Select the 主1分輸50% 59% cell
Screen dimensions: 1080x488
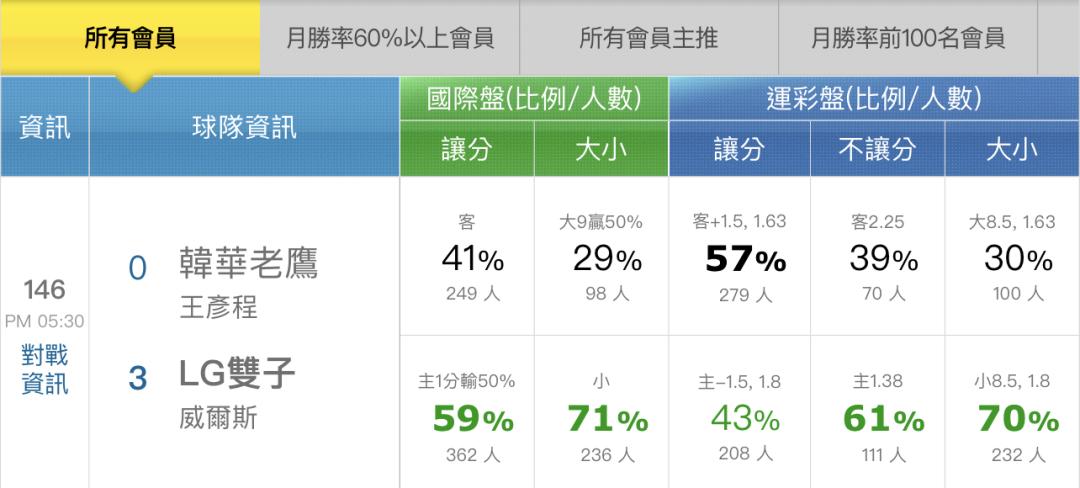[x=467, y=418]
